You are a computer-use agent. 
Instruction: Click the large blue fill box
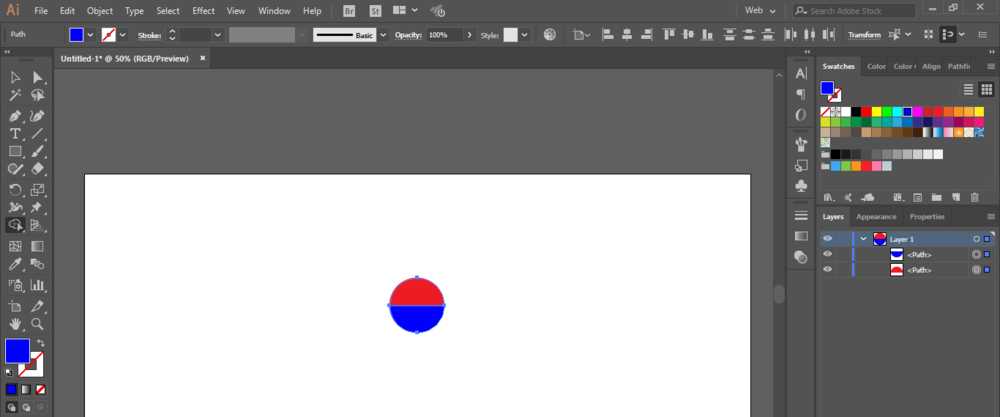coord(17,351)
